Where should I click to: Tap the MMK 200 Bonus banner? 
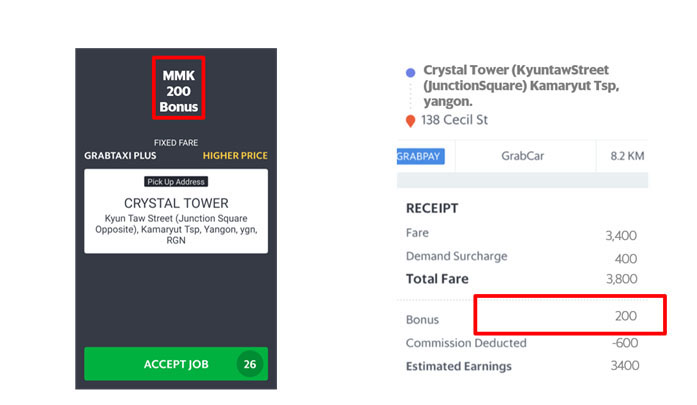tap(179, 90)
